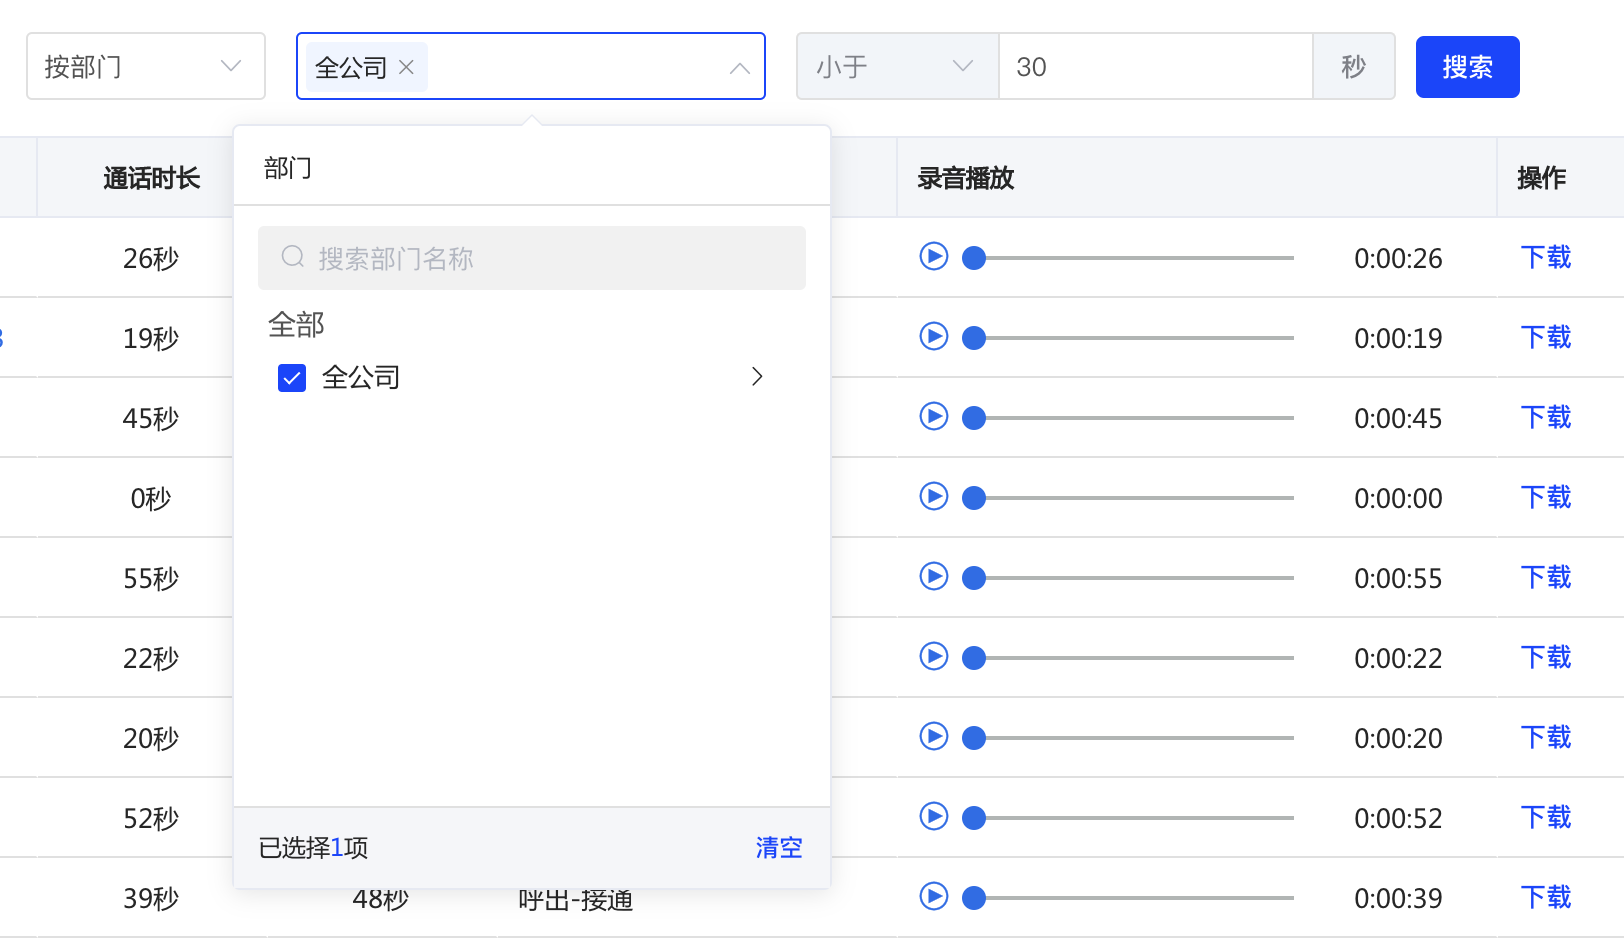Play the 0:00:26 recording
The width and height of the screenshot is (1624, 940).
tap(933, 257)
